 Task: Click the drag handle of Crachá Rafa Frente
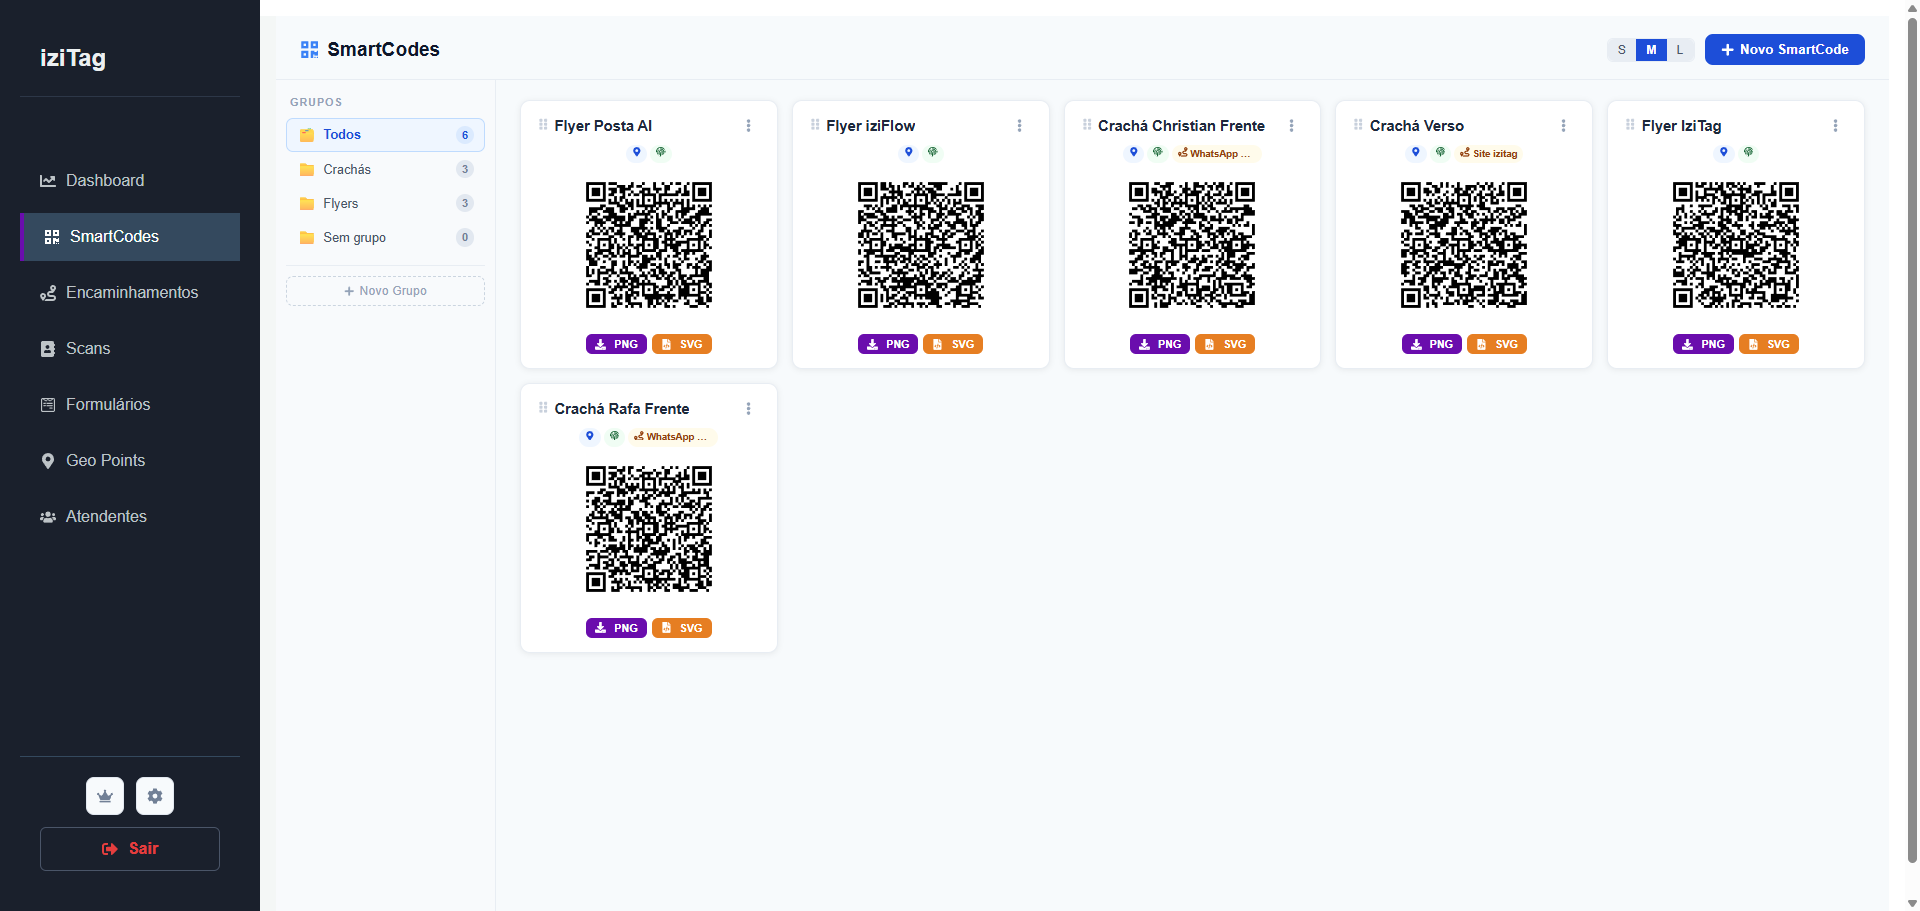tap(543, 408)
